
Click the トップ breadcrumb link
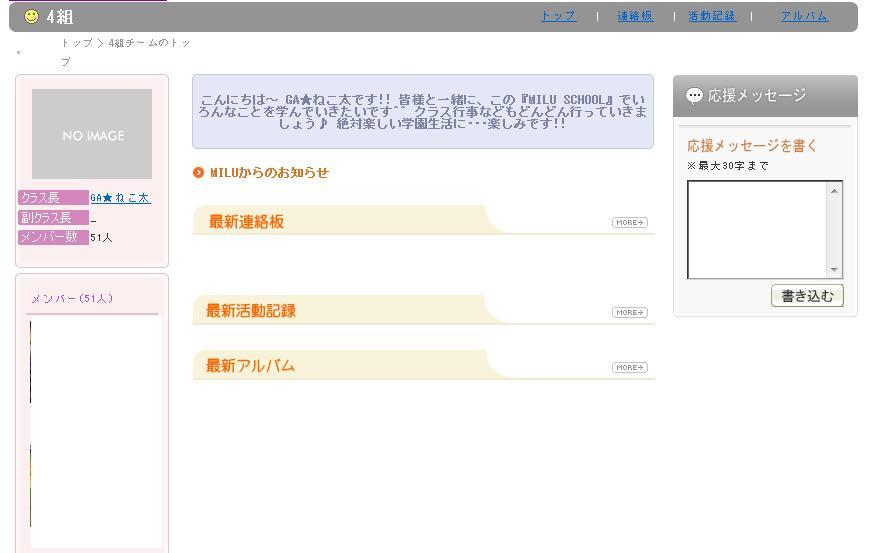[x=76, y=43]
